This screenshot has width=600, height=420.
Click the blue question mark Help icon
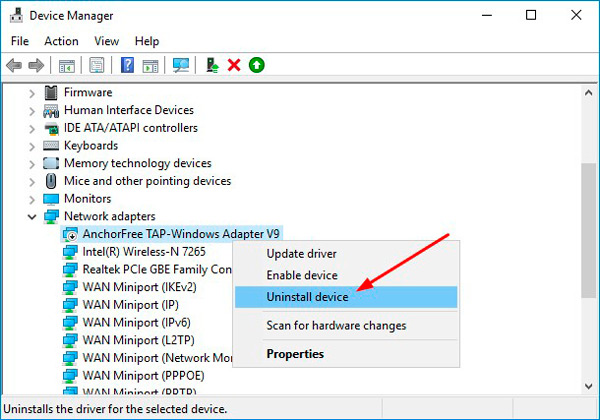(127, 65)
